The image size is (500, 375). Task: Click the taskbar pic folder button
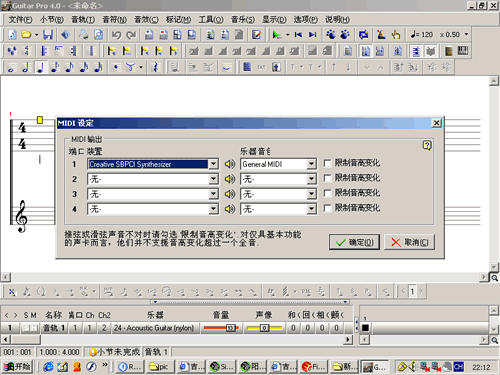coord(159,367)
